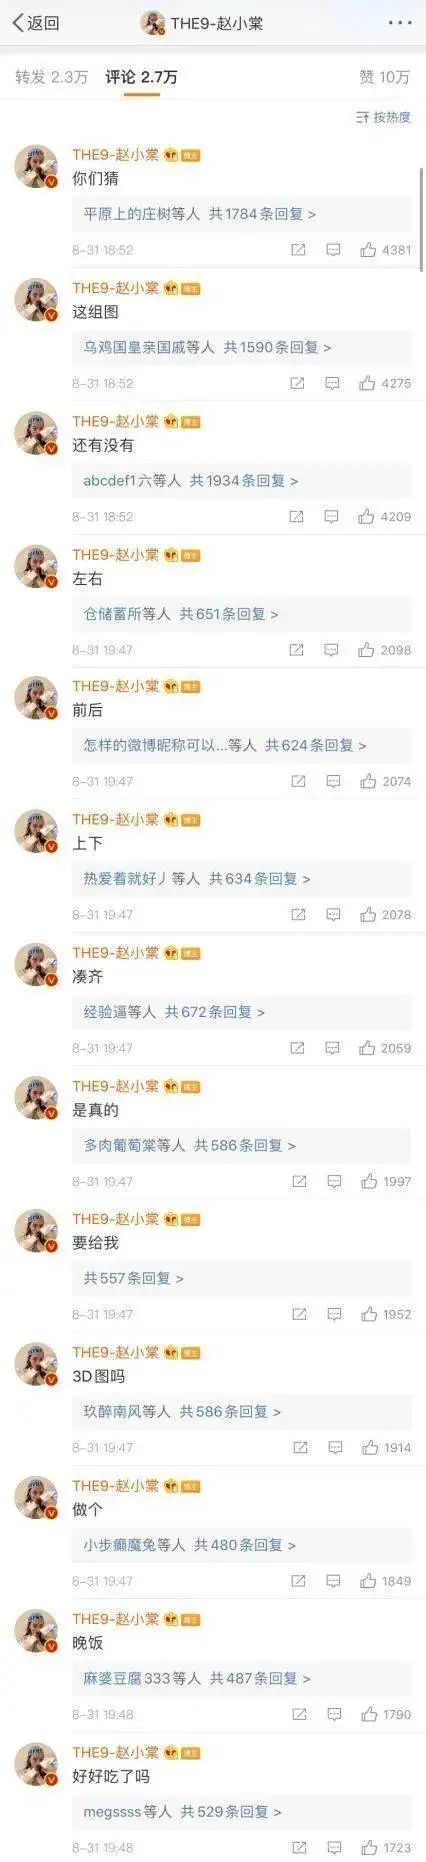Tap the 返回 back arrow
Image resolution: width=426 pixels, height=1862 pixels.
click(35, 23)
